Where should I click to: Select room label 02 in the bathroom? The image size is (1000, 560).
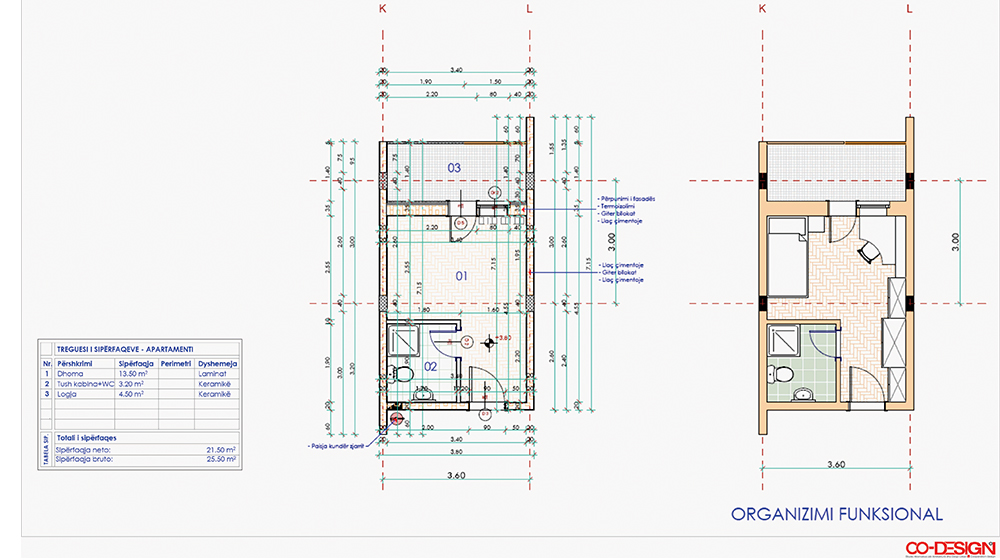432,366
